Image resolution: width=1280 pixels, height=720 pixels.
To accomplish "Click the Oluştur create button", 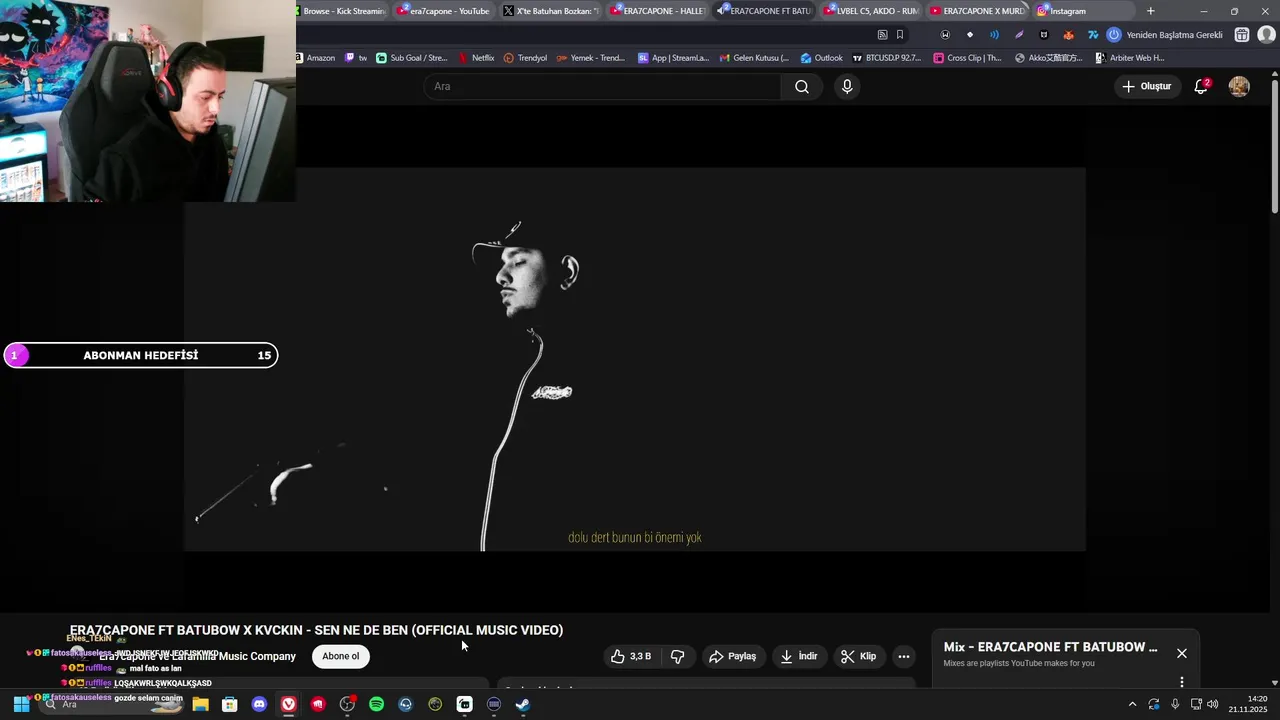I will (1146, 87).
